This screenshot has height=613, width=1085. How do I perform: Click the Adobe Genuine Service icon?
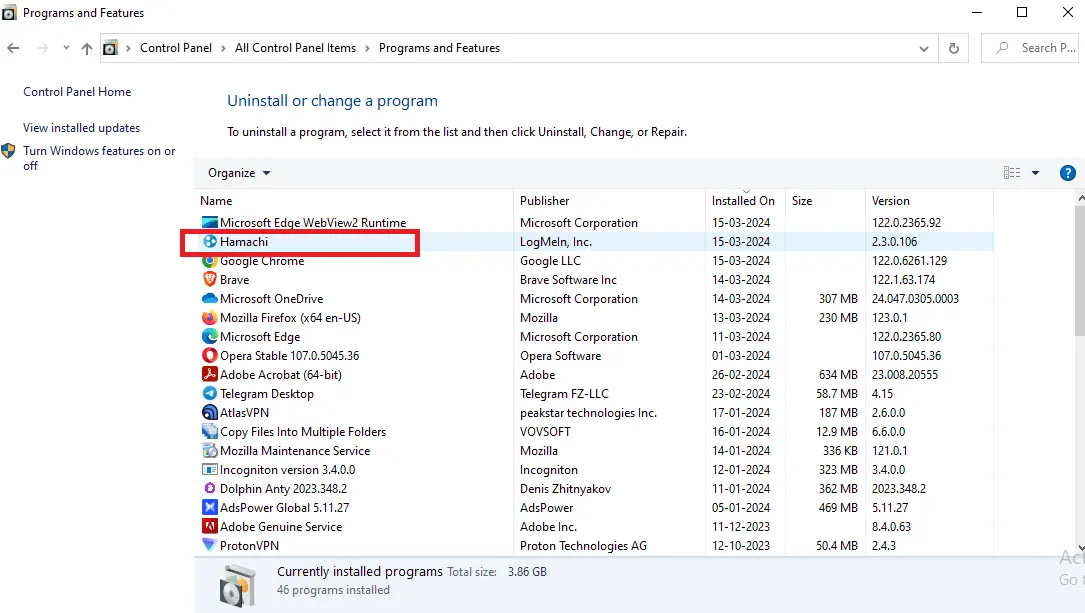coord(209,527)
